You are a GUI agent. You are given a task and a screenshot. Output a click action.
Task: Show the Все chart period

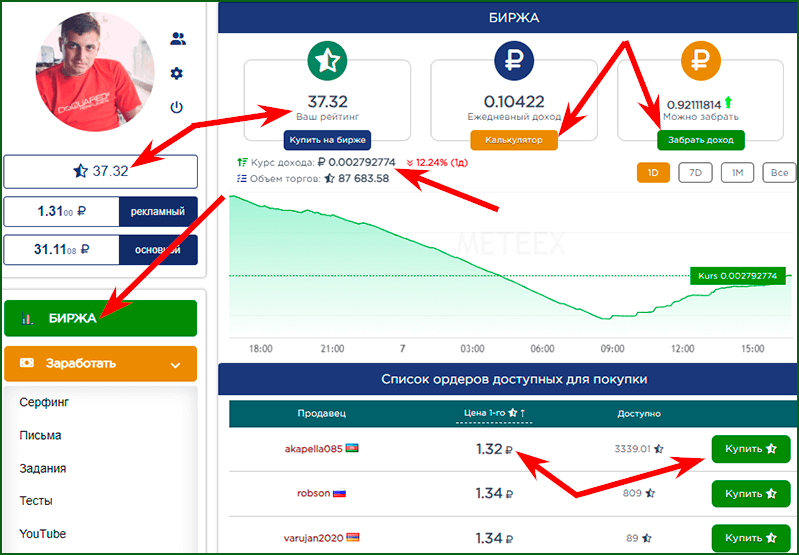[x=779, y=173]
